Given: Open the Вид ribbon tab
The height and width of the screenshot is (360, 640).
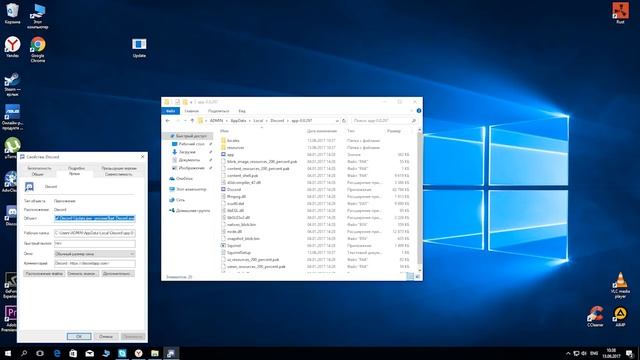Looking at the screenshot, I should [x=242, y=111].
